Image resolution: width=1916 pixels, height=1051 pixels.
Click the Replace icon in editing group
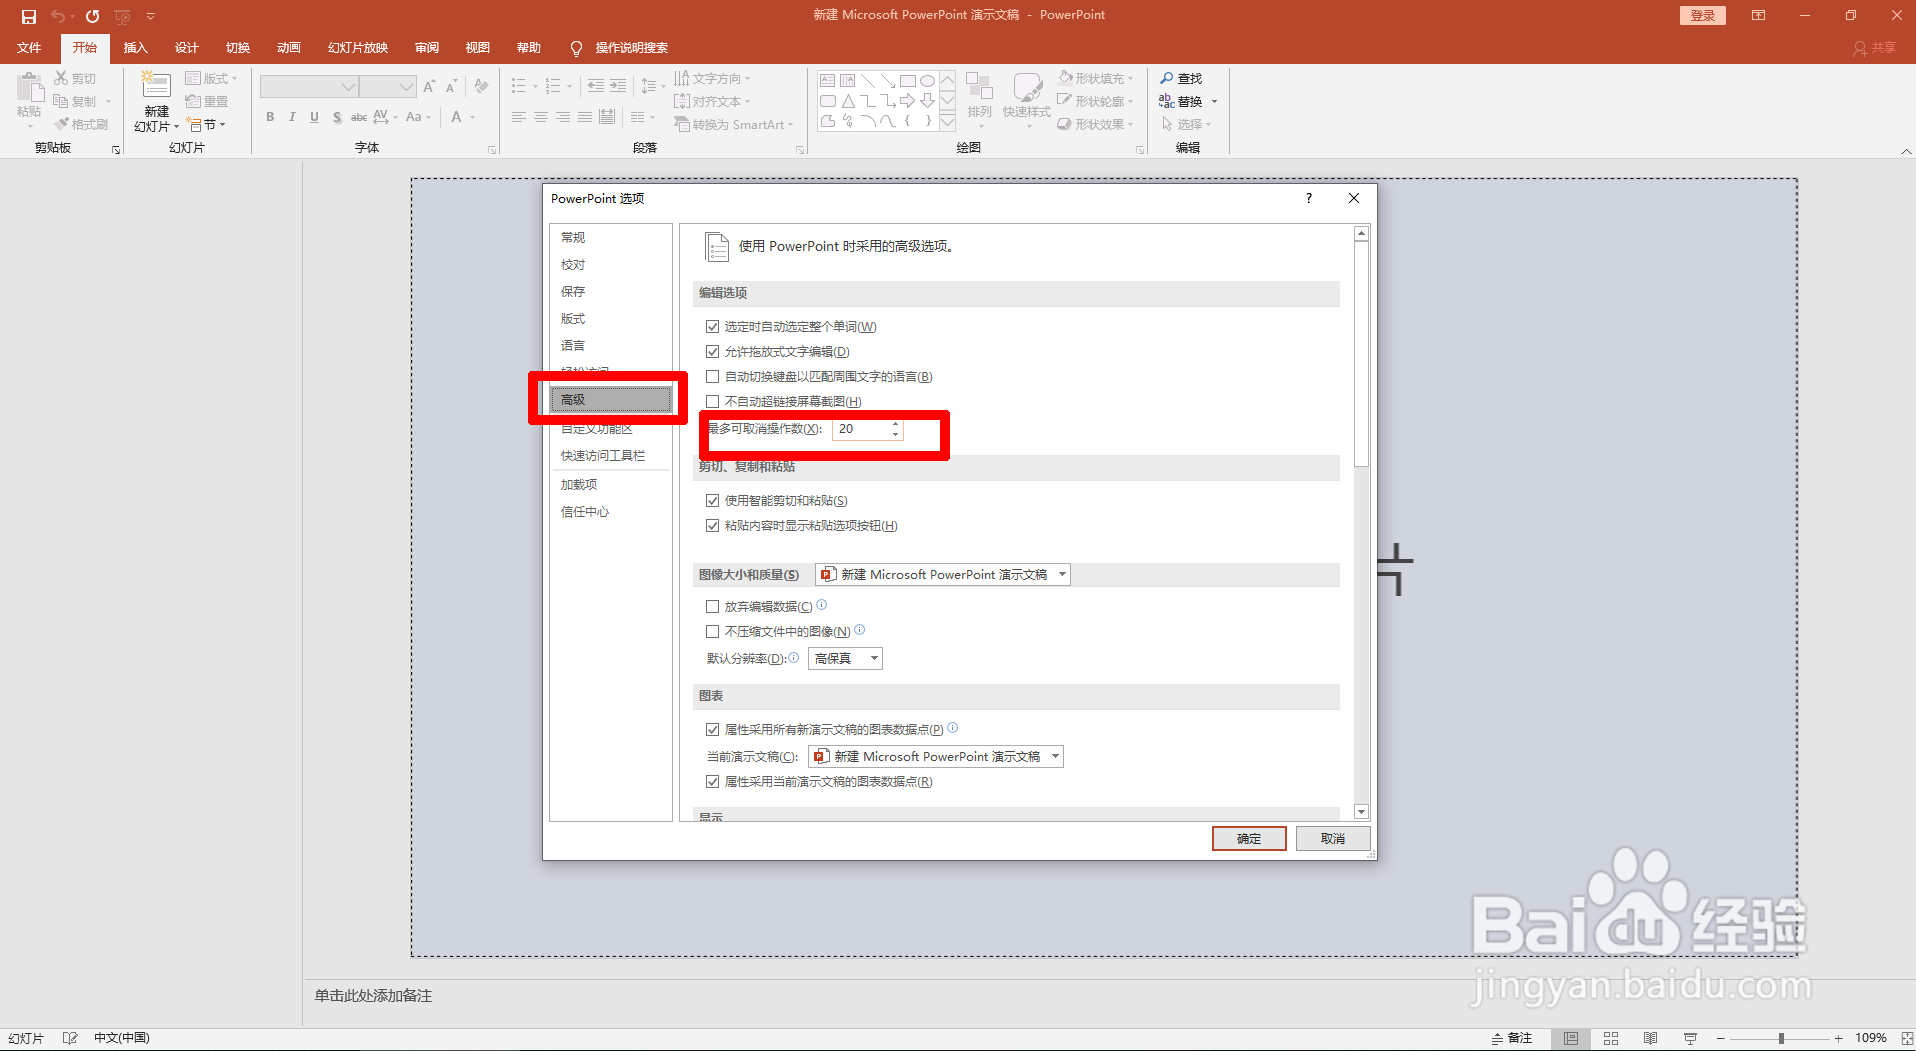pos(1166,101)
